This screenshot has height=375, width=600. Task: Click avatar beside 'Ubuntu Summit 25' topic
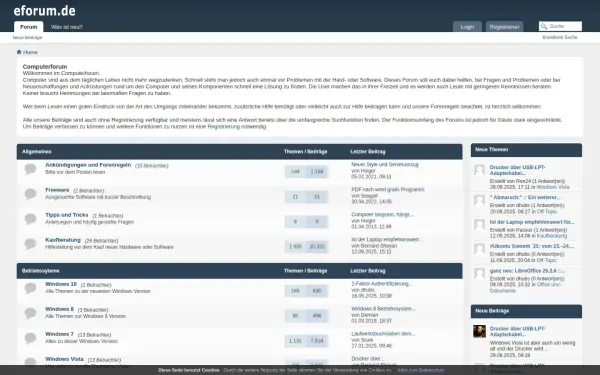point(479,249)
